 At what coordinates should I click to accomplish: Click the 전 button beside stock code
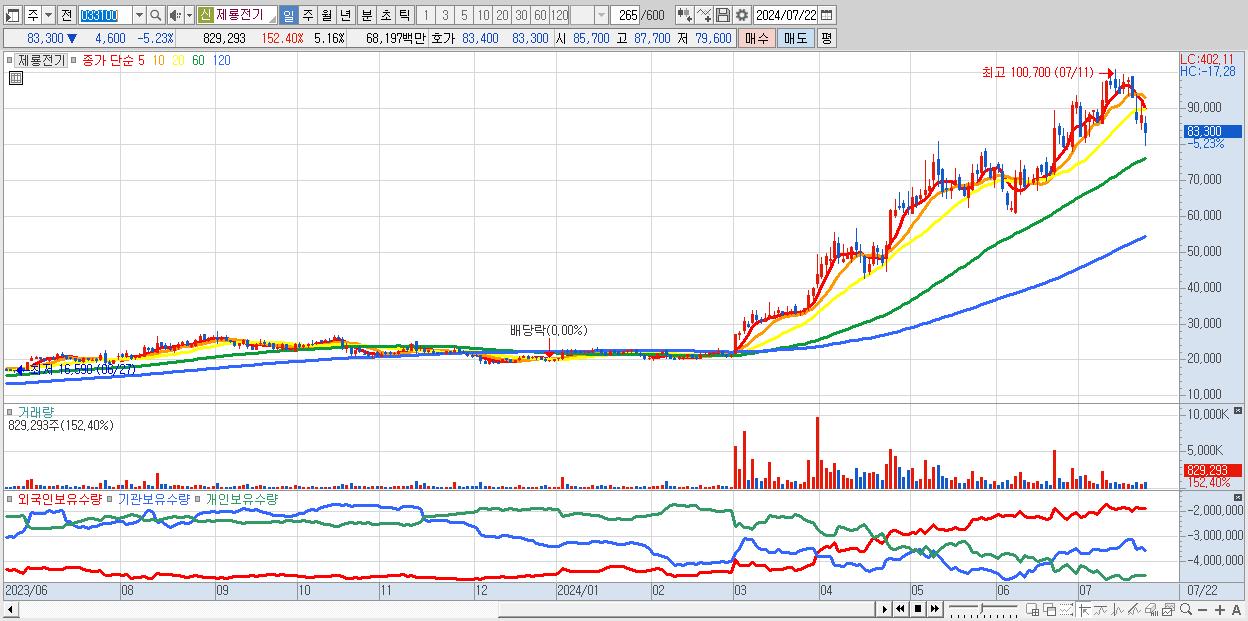pyautogui.click(x=66, y=15)
